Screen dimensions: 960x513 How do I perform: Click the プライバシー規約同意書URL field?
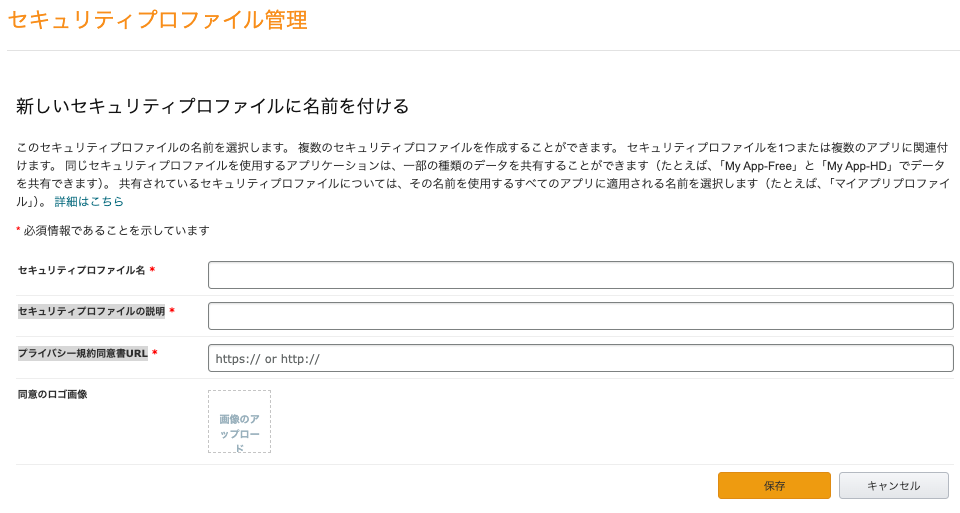point(580,358)
